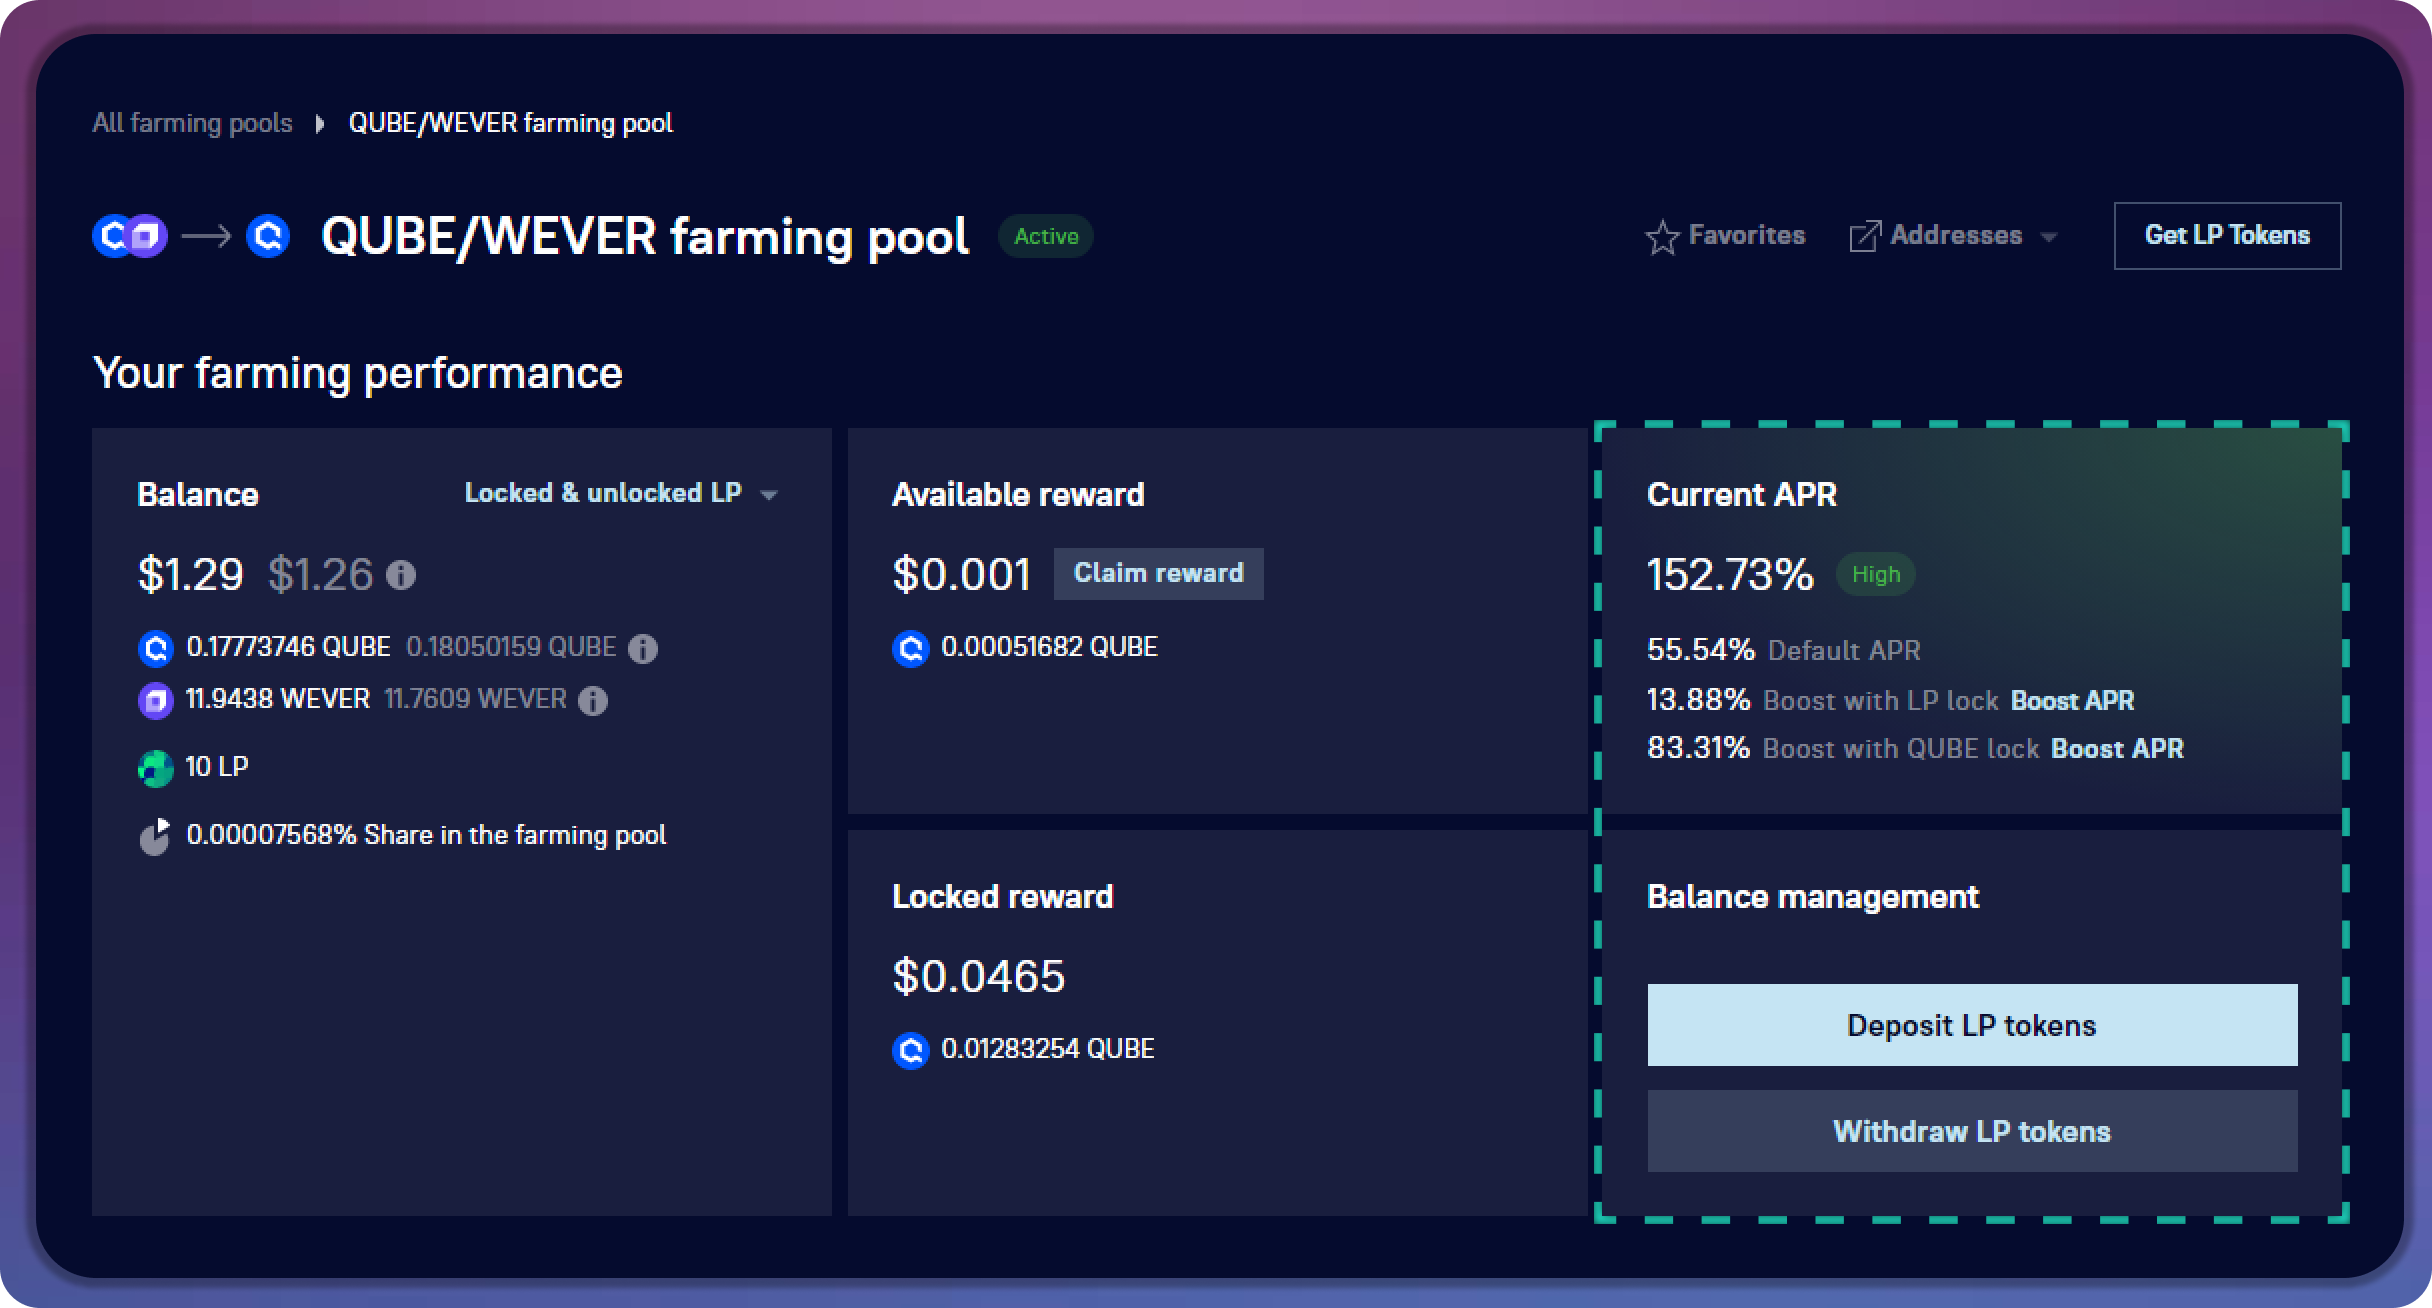2432x1308 pixels.
Task: Click the QUBE reward token icon in page header
Action: pos(268,237)
